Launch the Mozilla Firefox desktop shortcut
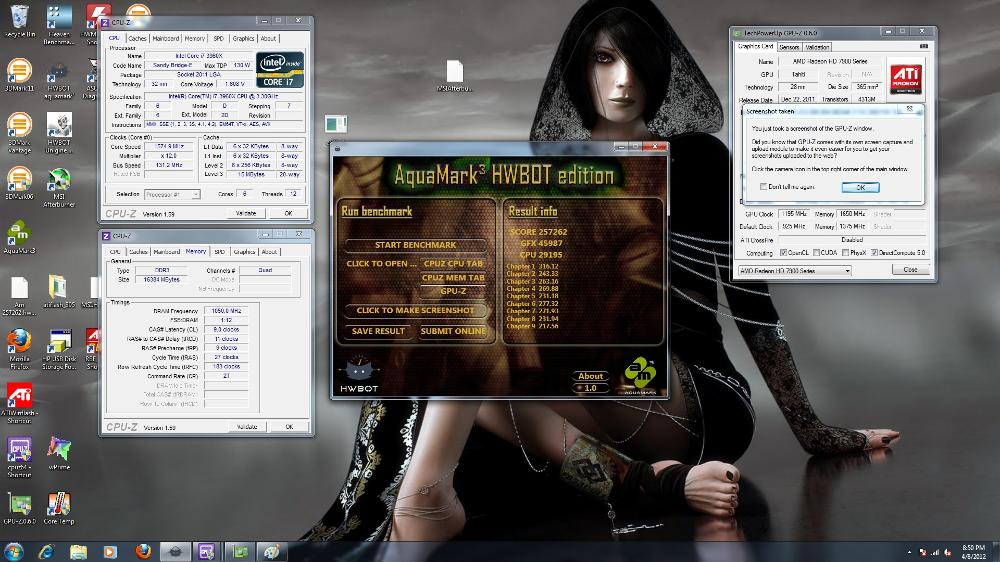 point(20,349)
